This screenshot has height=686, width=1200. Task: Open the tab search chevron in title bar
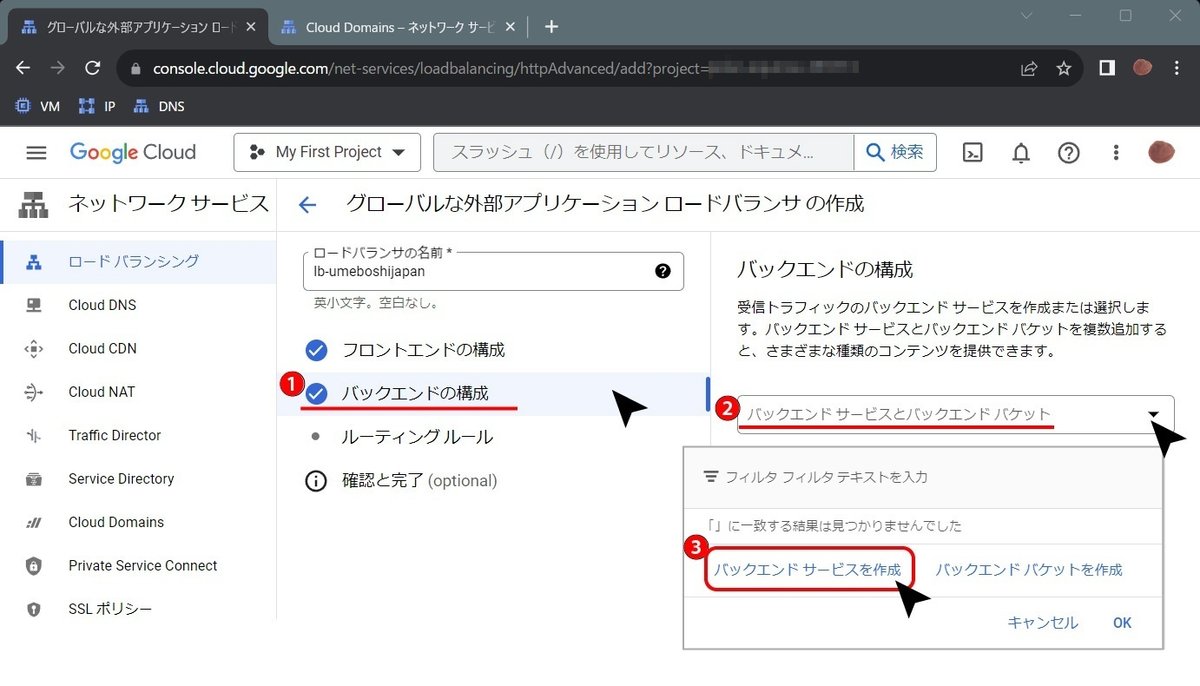[x=1026, y=15]
